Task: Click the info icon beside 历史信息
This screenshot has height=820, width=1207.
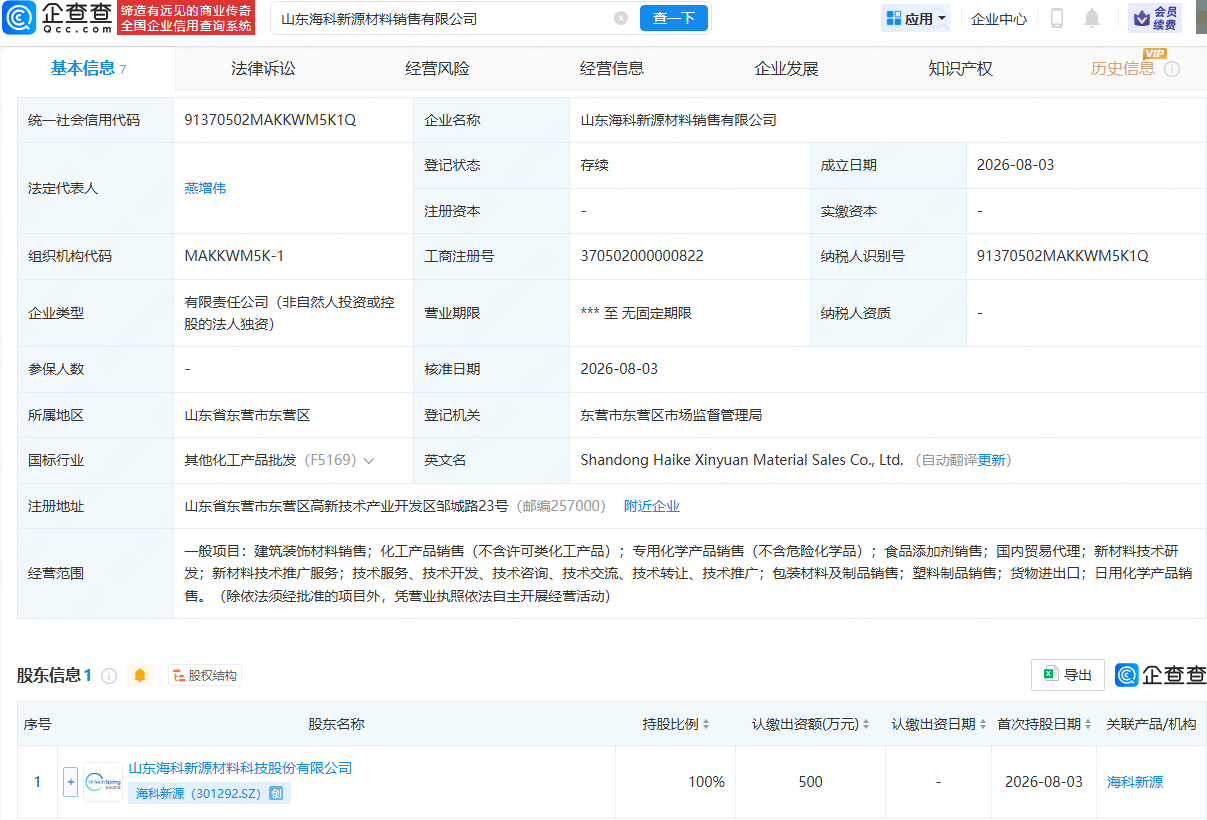Action: (1172, 69)
